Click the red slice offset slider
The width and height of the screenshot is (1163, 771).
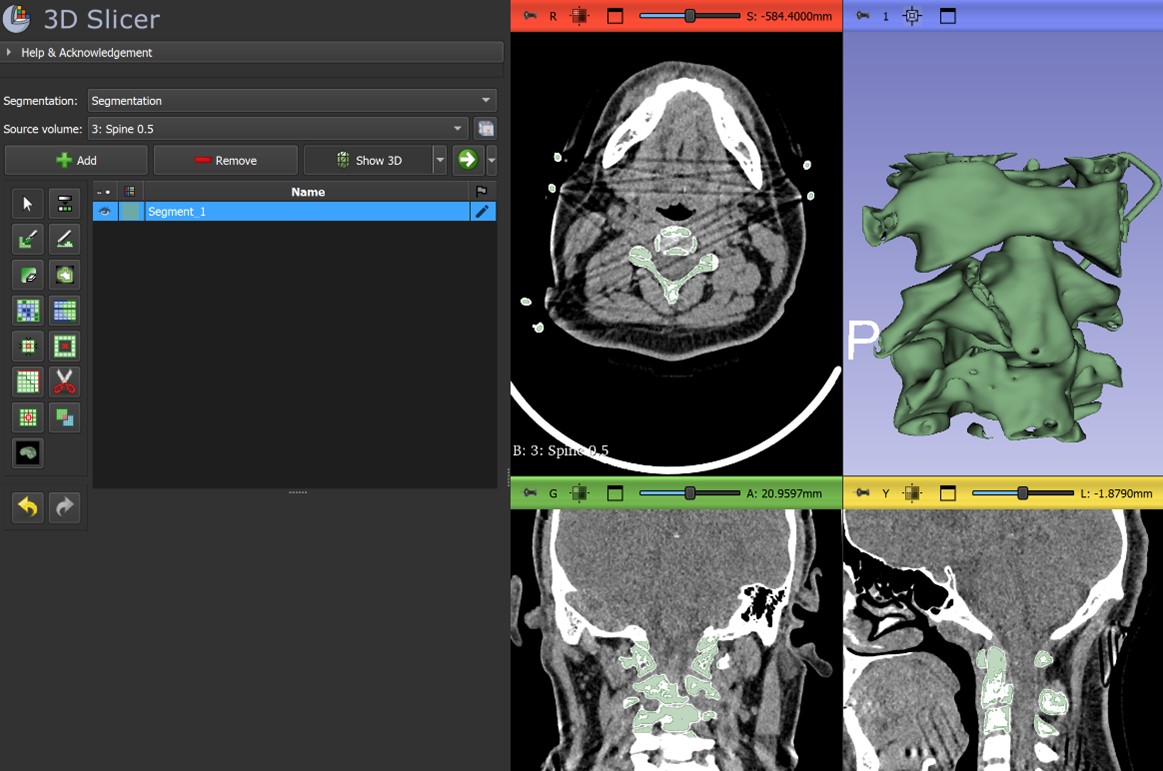[x=689, y=16]
